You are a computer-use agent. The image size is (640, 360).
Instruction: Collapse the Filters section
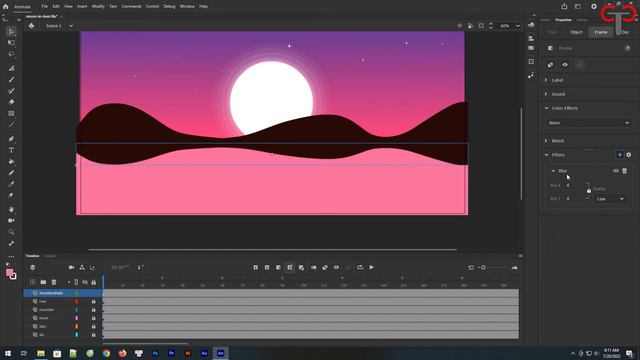[x=546, y=155]
